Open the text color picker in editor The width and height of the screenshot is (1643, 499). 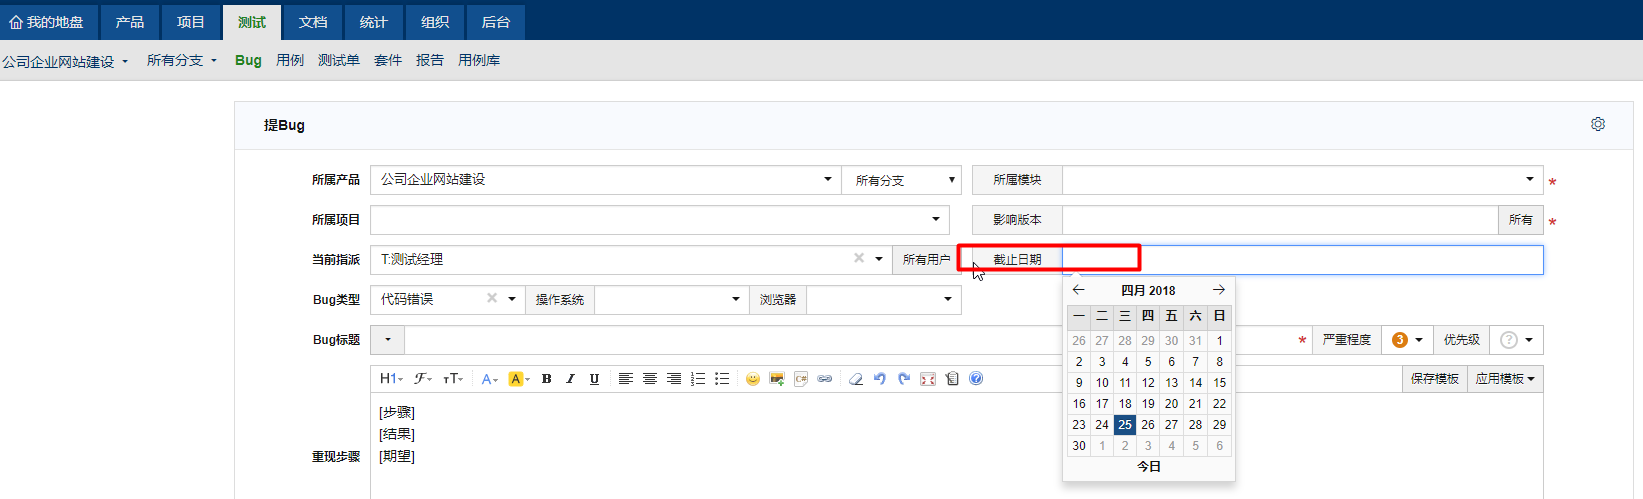click(489, 379)
